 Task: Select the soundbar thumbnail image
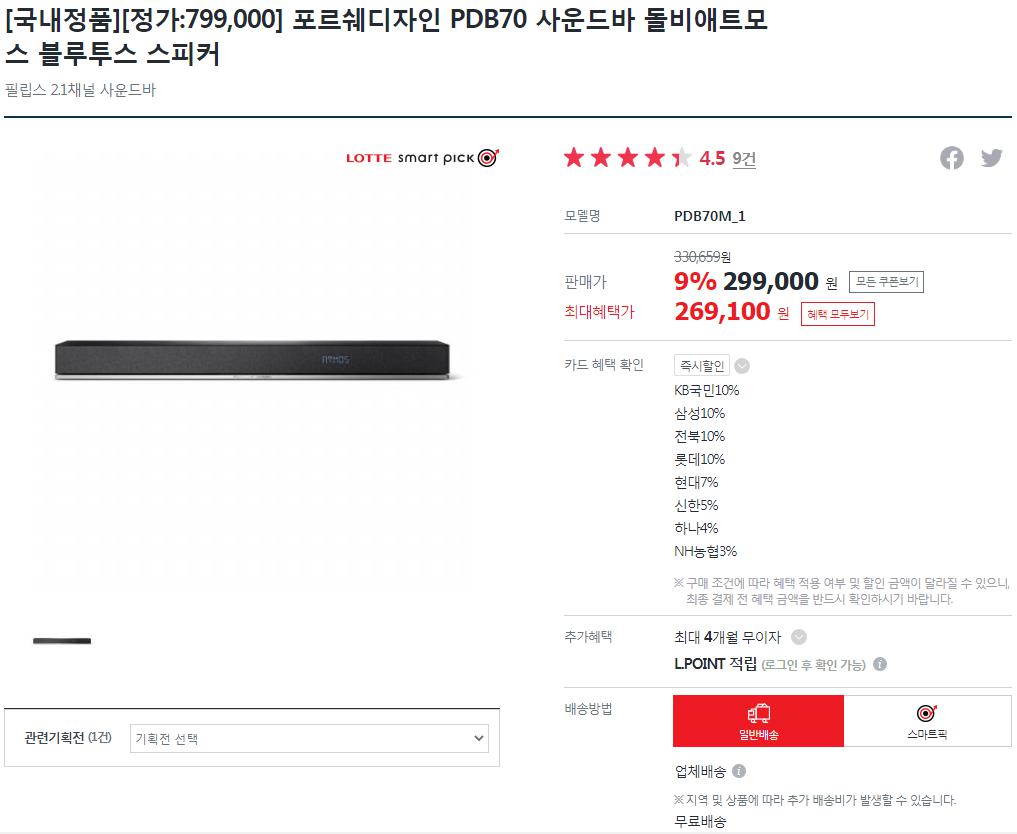(x=62, y=641)
